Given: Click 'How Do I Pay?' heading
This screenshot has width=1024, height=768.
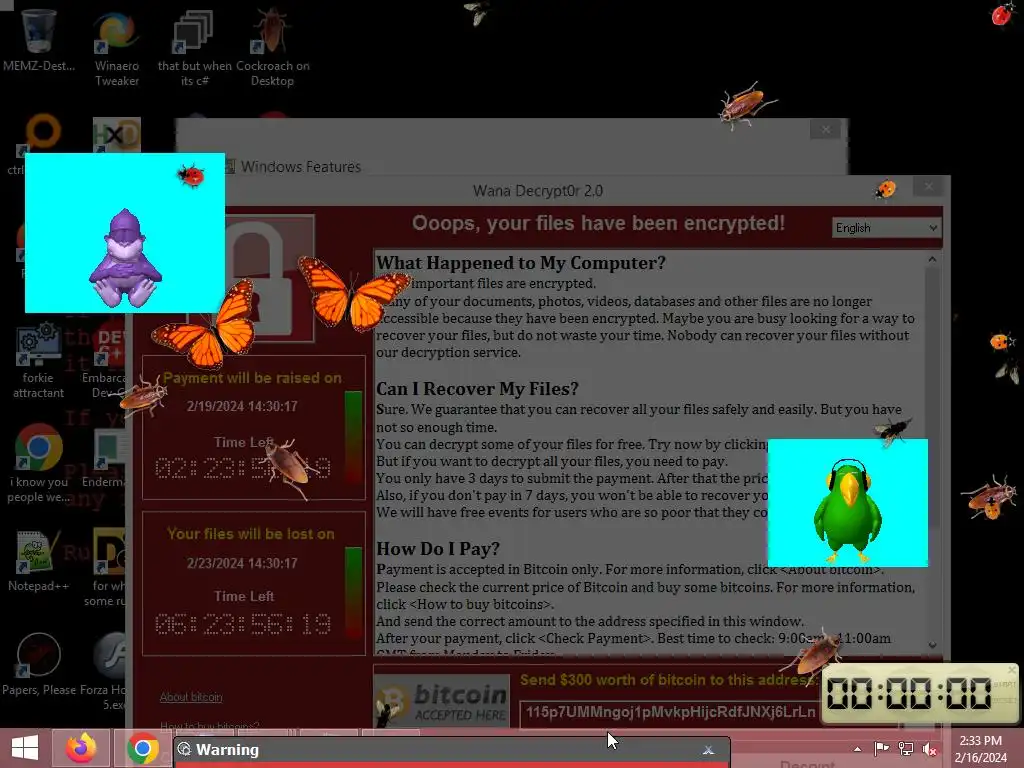Looking at the screenshot, I should tap(438, 549).
